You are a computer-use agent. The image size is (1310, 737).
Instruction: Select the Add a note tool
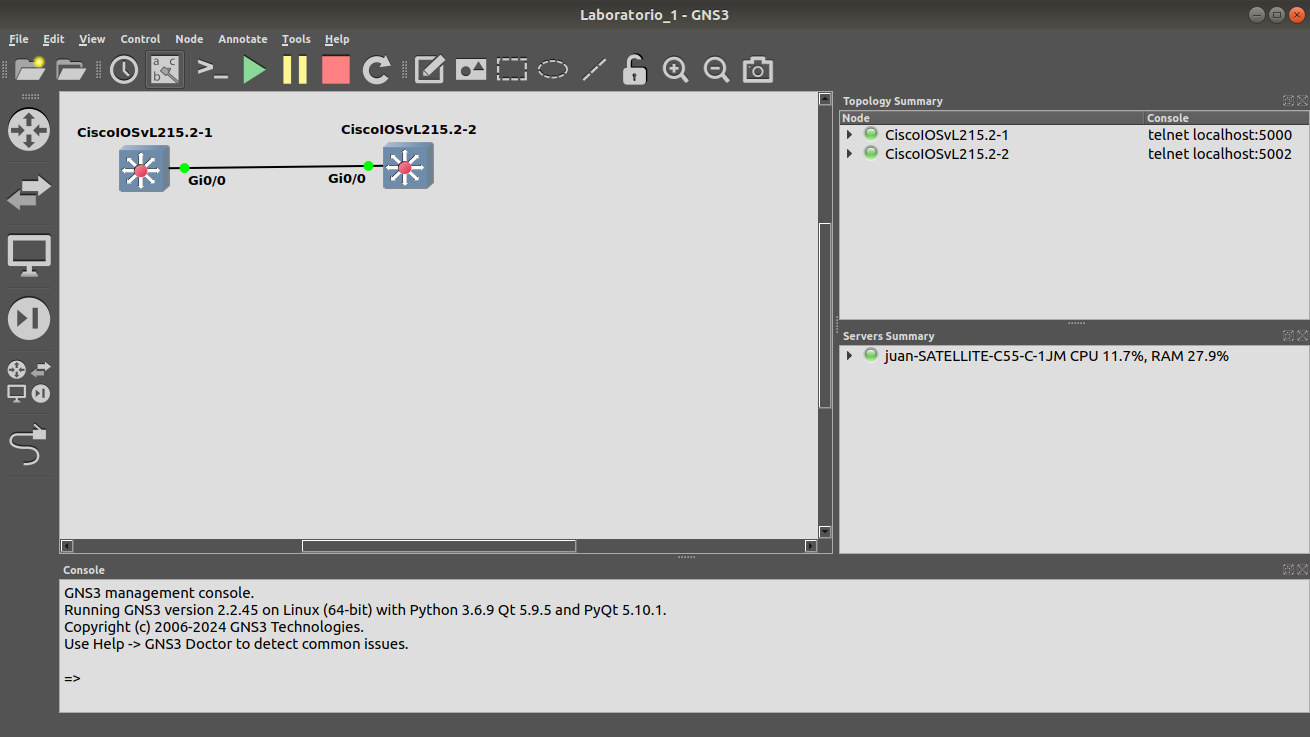(x=429, y=69)
